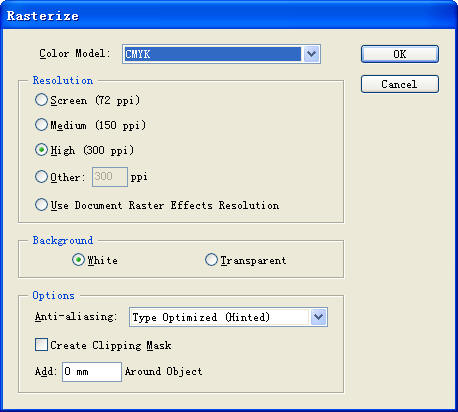The image size is (458, 412).
Task: Cancel the Rasterize dialog
Action: pyautogui.click(x=400, y=84)
